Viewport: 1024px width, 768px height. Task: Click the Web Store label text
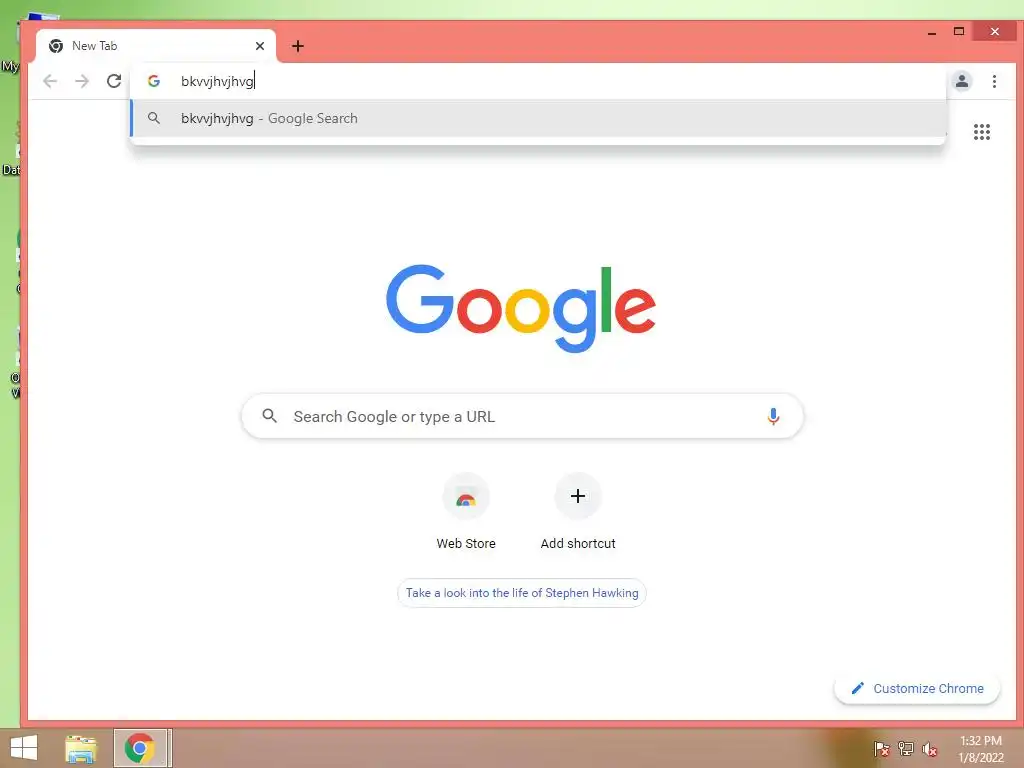(466, 543)
